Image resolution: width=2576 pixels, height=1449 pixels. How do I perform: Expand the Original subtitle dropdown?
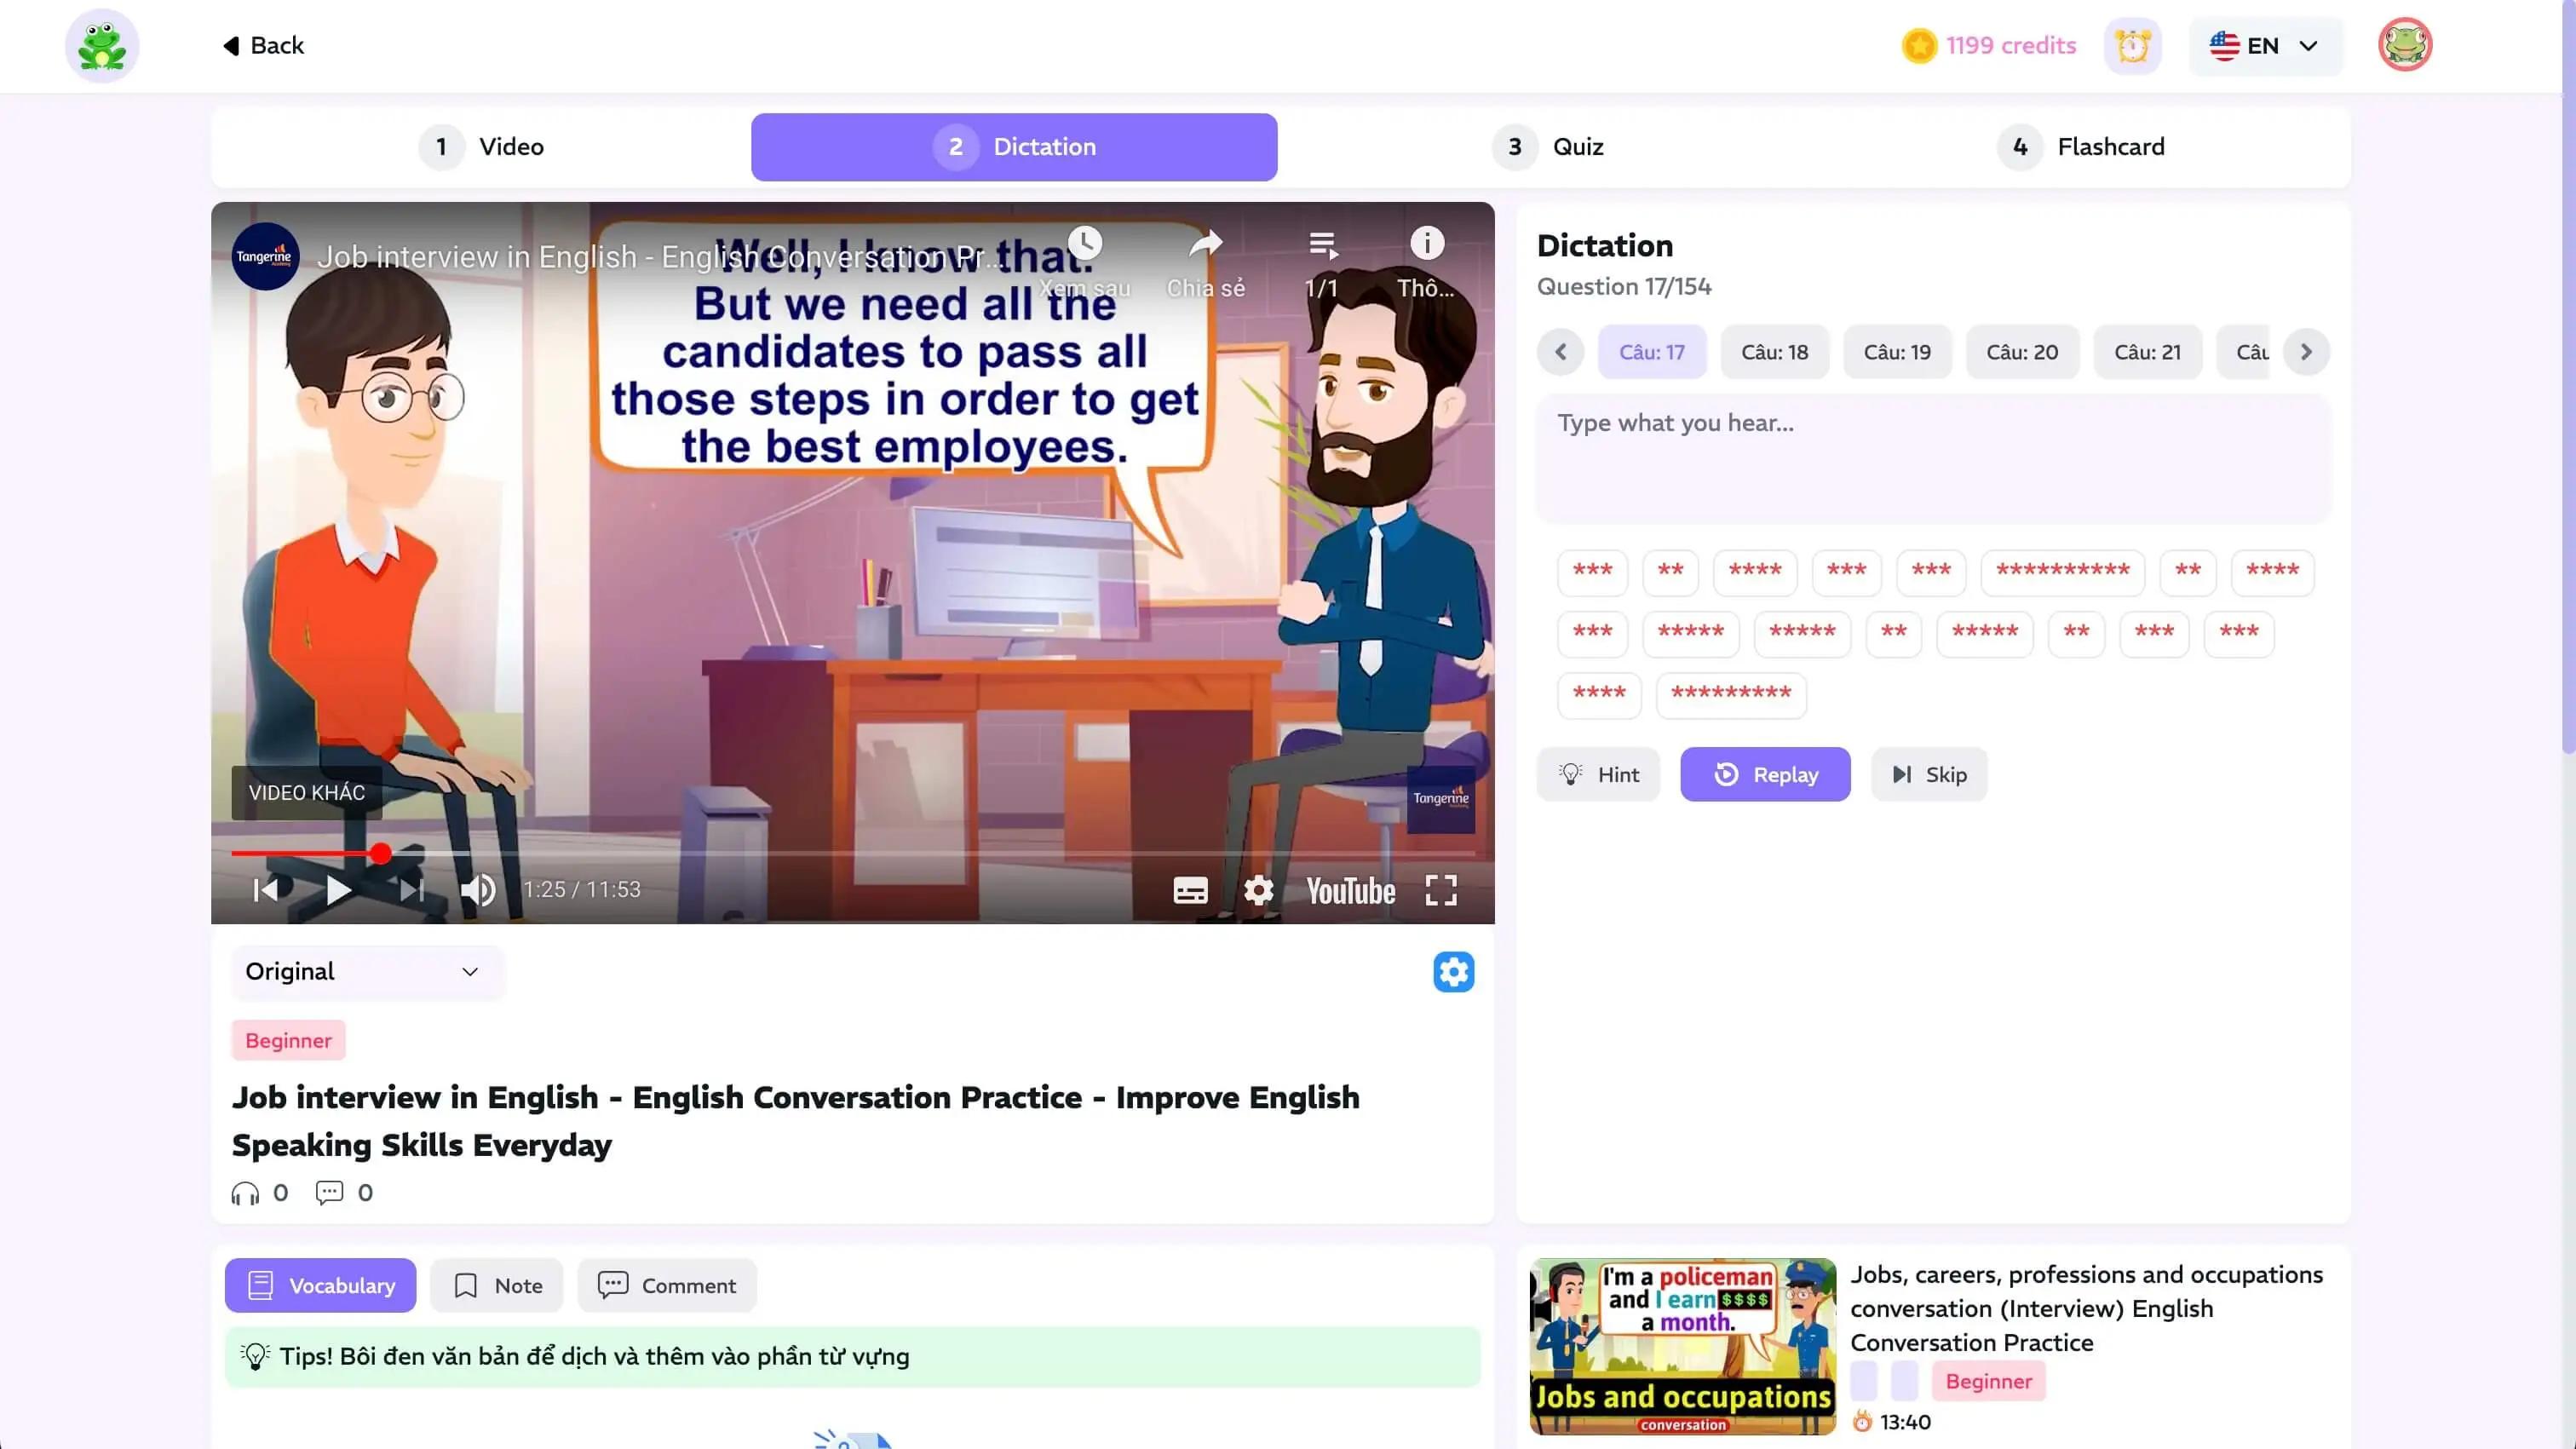(366, 972)
